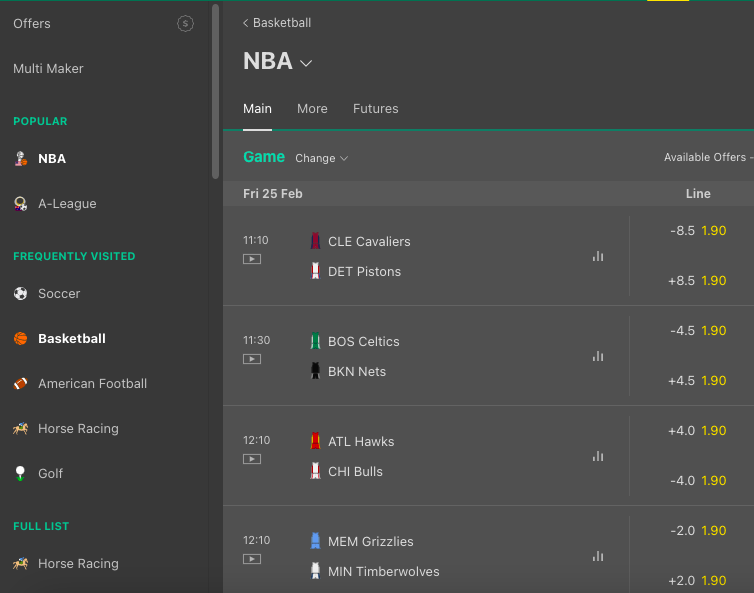
Task: View stats chart for Grizzlies vs Timberwolves
Action: (598, 556)
